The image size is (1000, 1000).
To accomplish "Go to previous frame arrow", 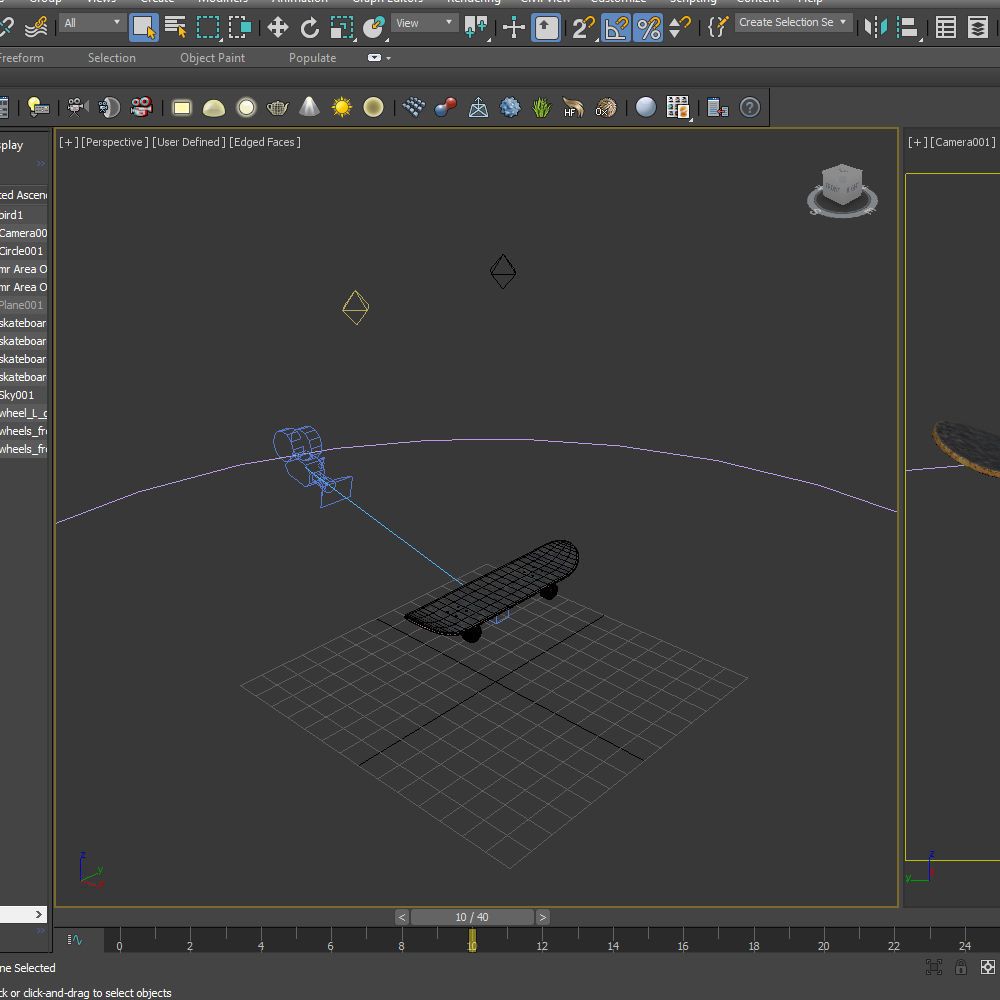I will point(402,917).
